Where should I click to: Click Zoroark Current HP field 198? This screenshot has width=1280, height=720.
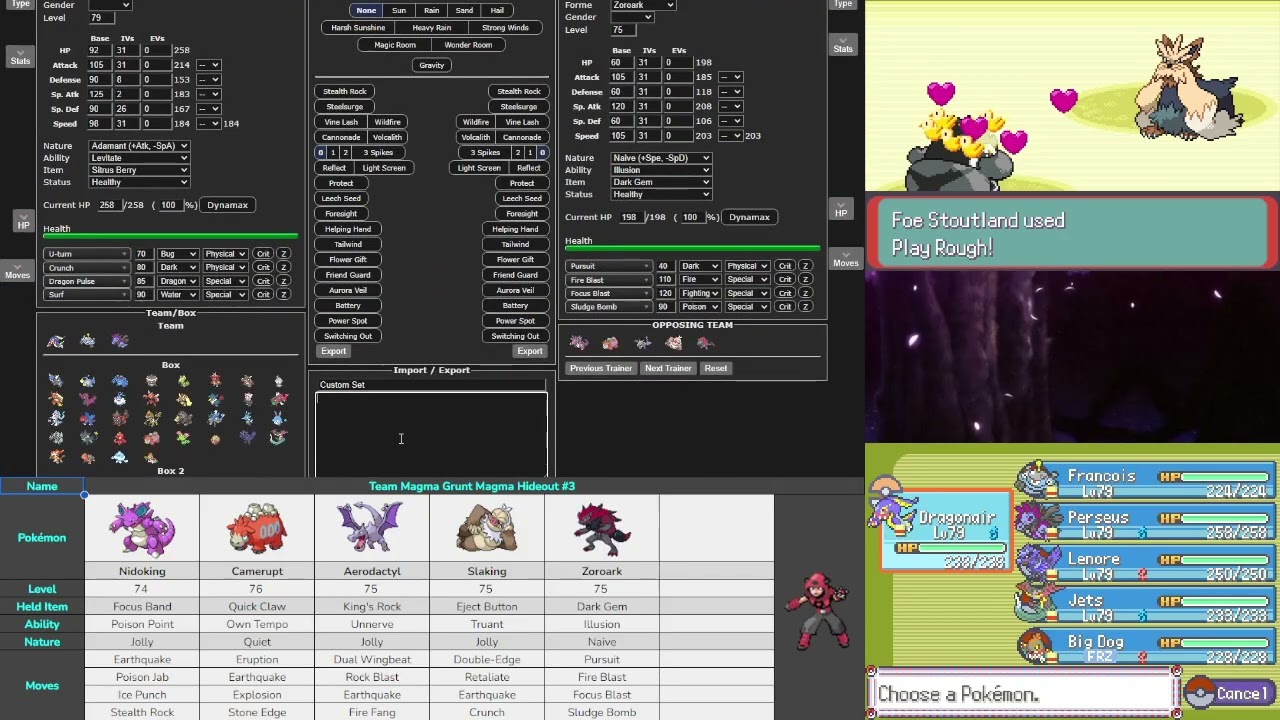point(630,217)
